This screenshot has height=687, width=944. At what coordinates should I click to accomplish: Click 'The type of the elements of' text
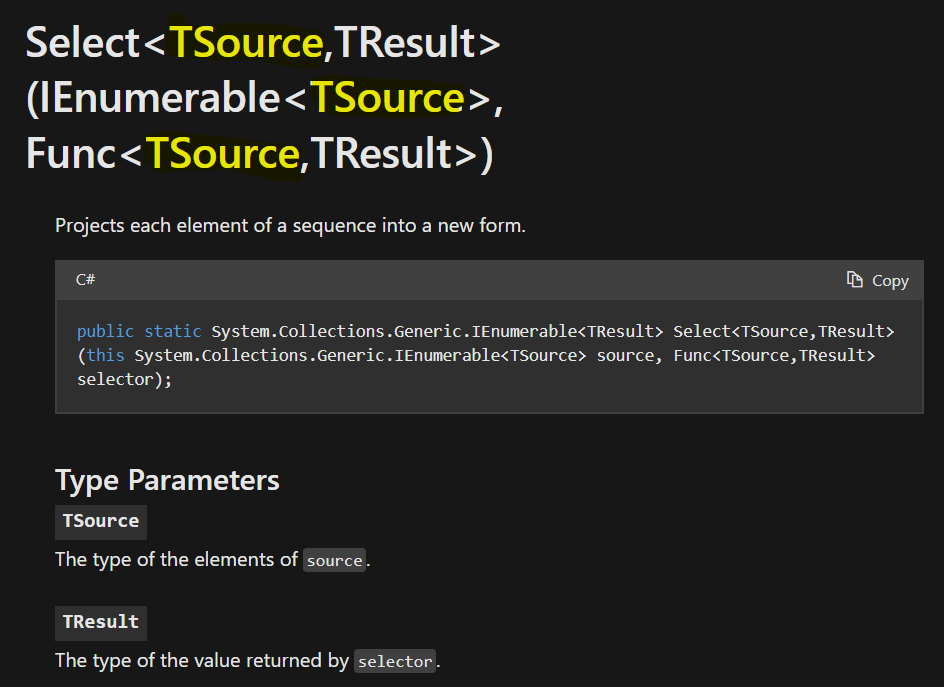176,559
